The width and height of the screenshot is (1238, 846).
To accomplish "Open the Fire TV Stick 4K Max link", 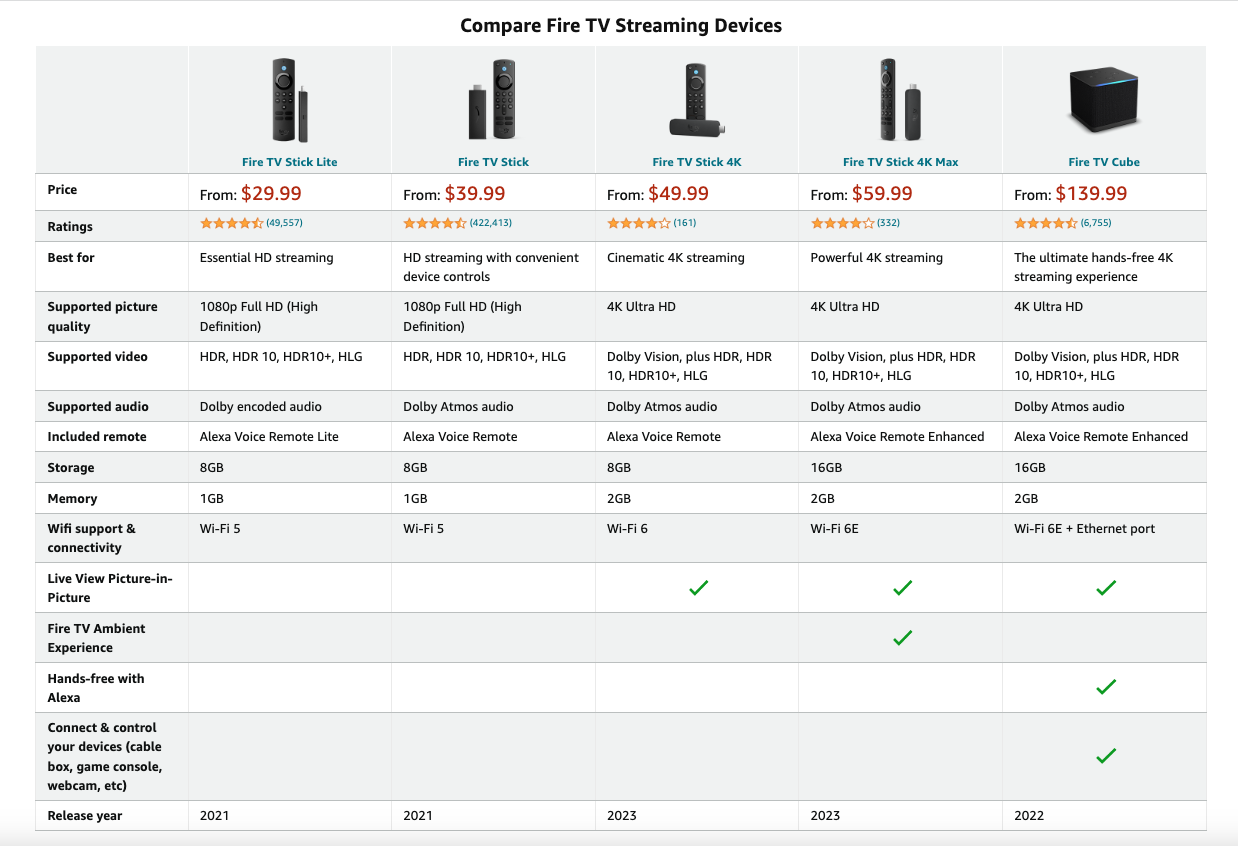I will coord(900,162).
